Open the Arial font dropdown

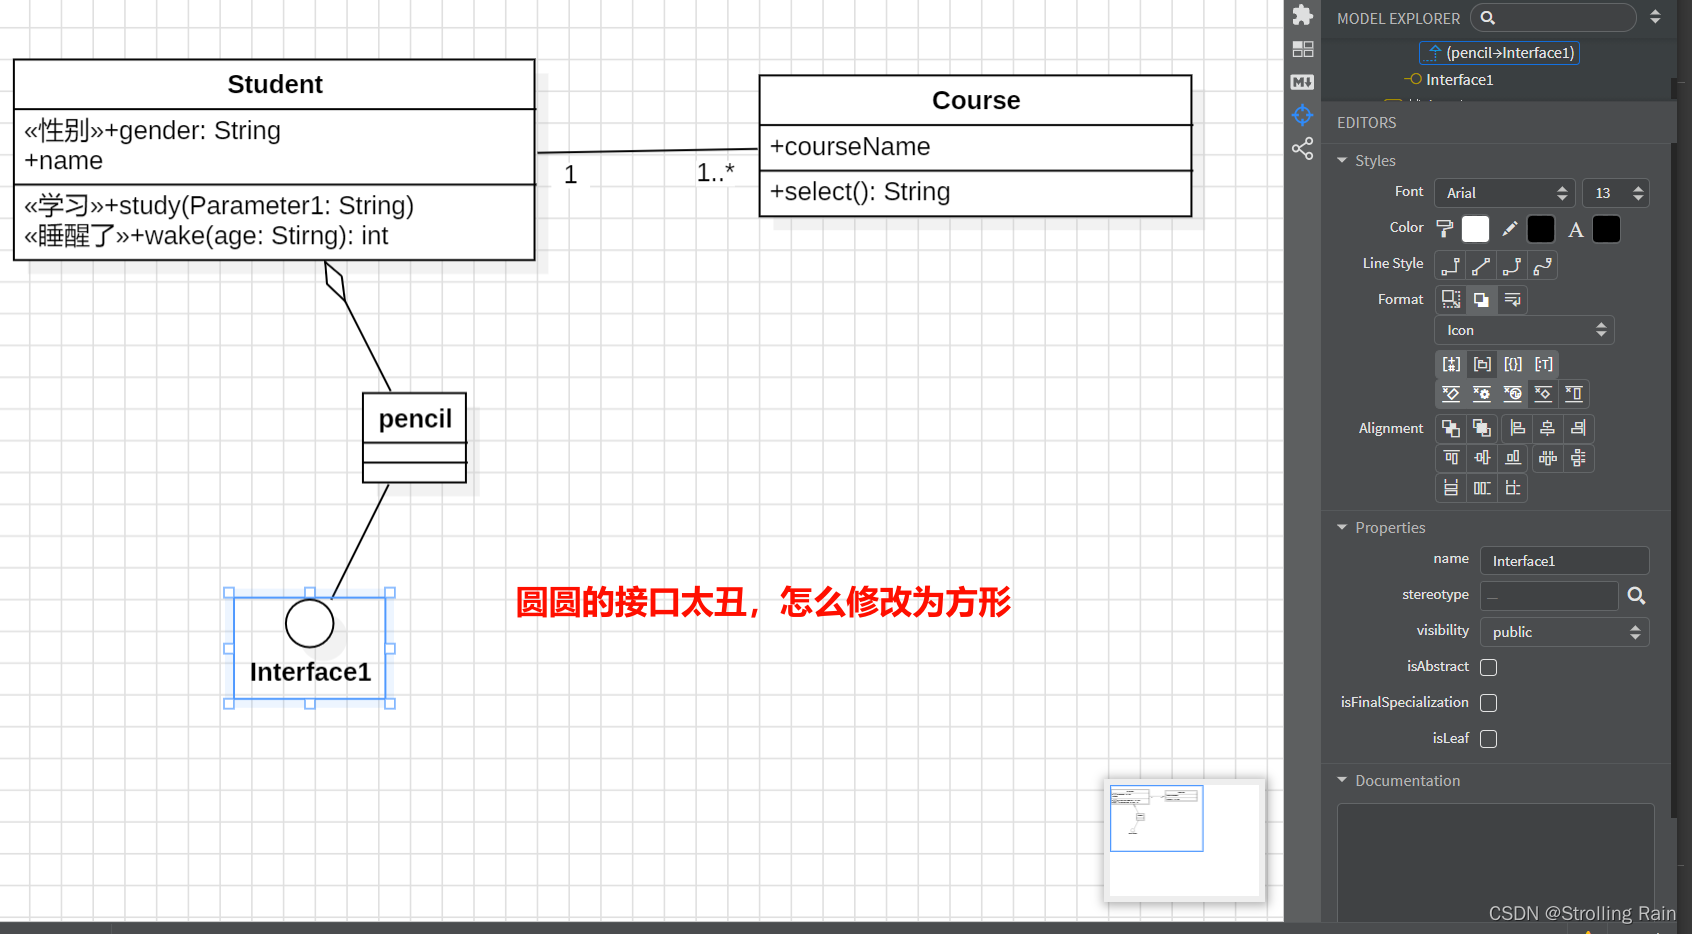coord(1505,193)
